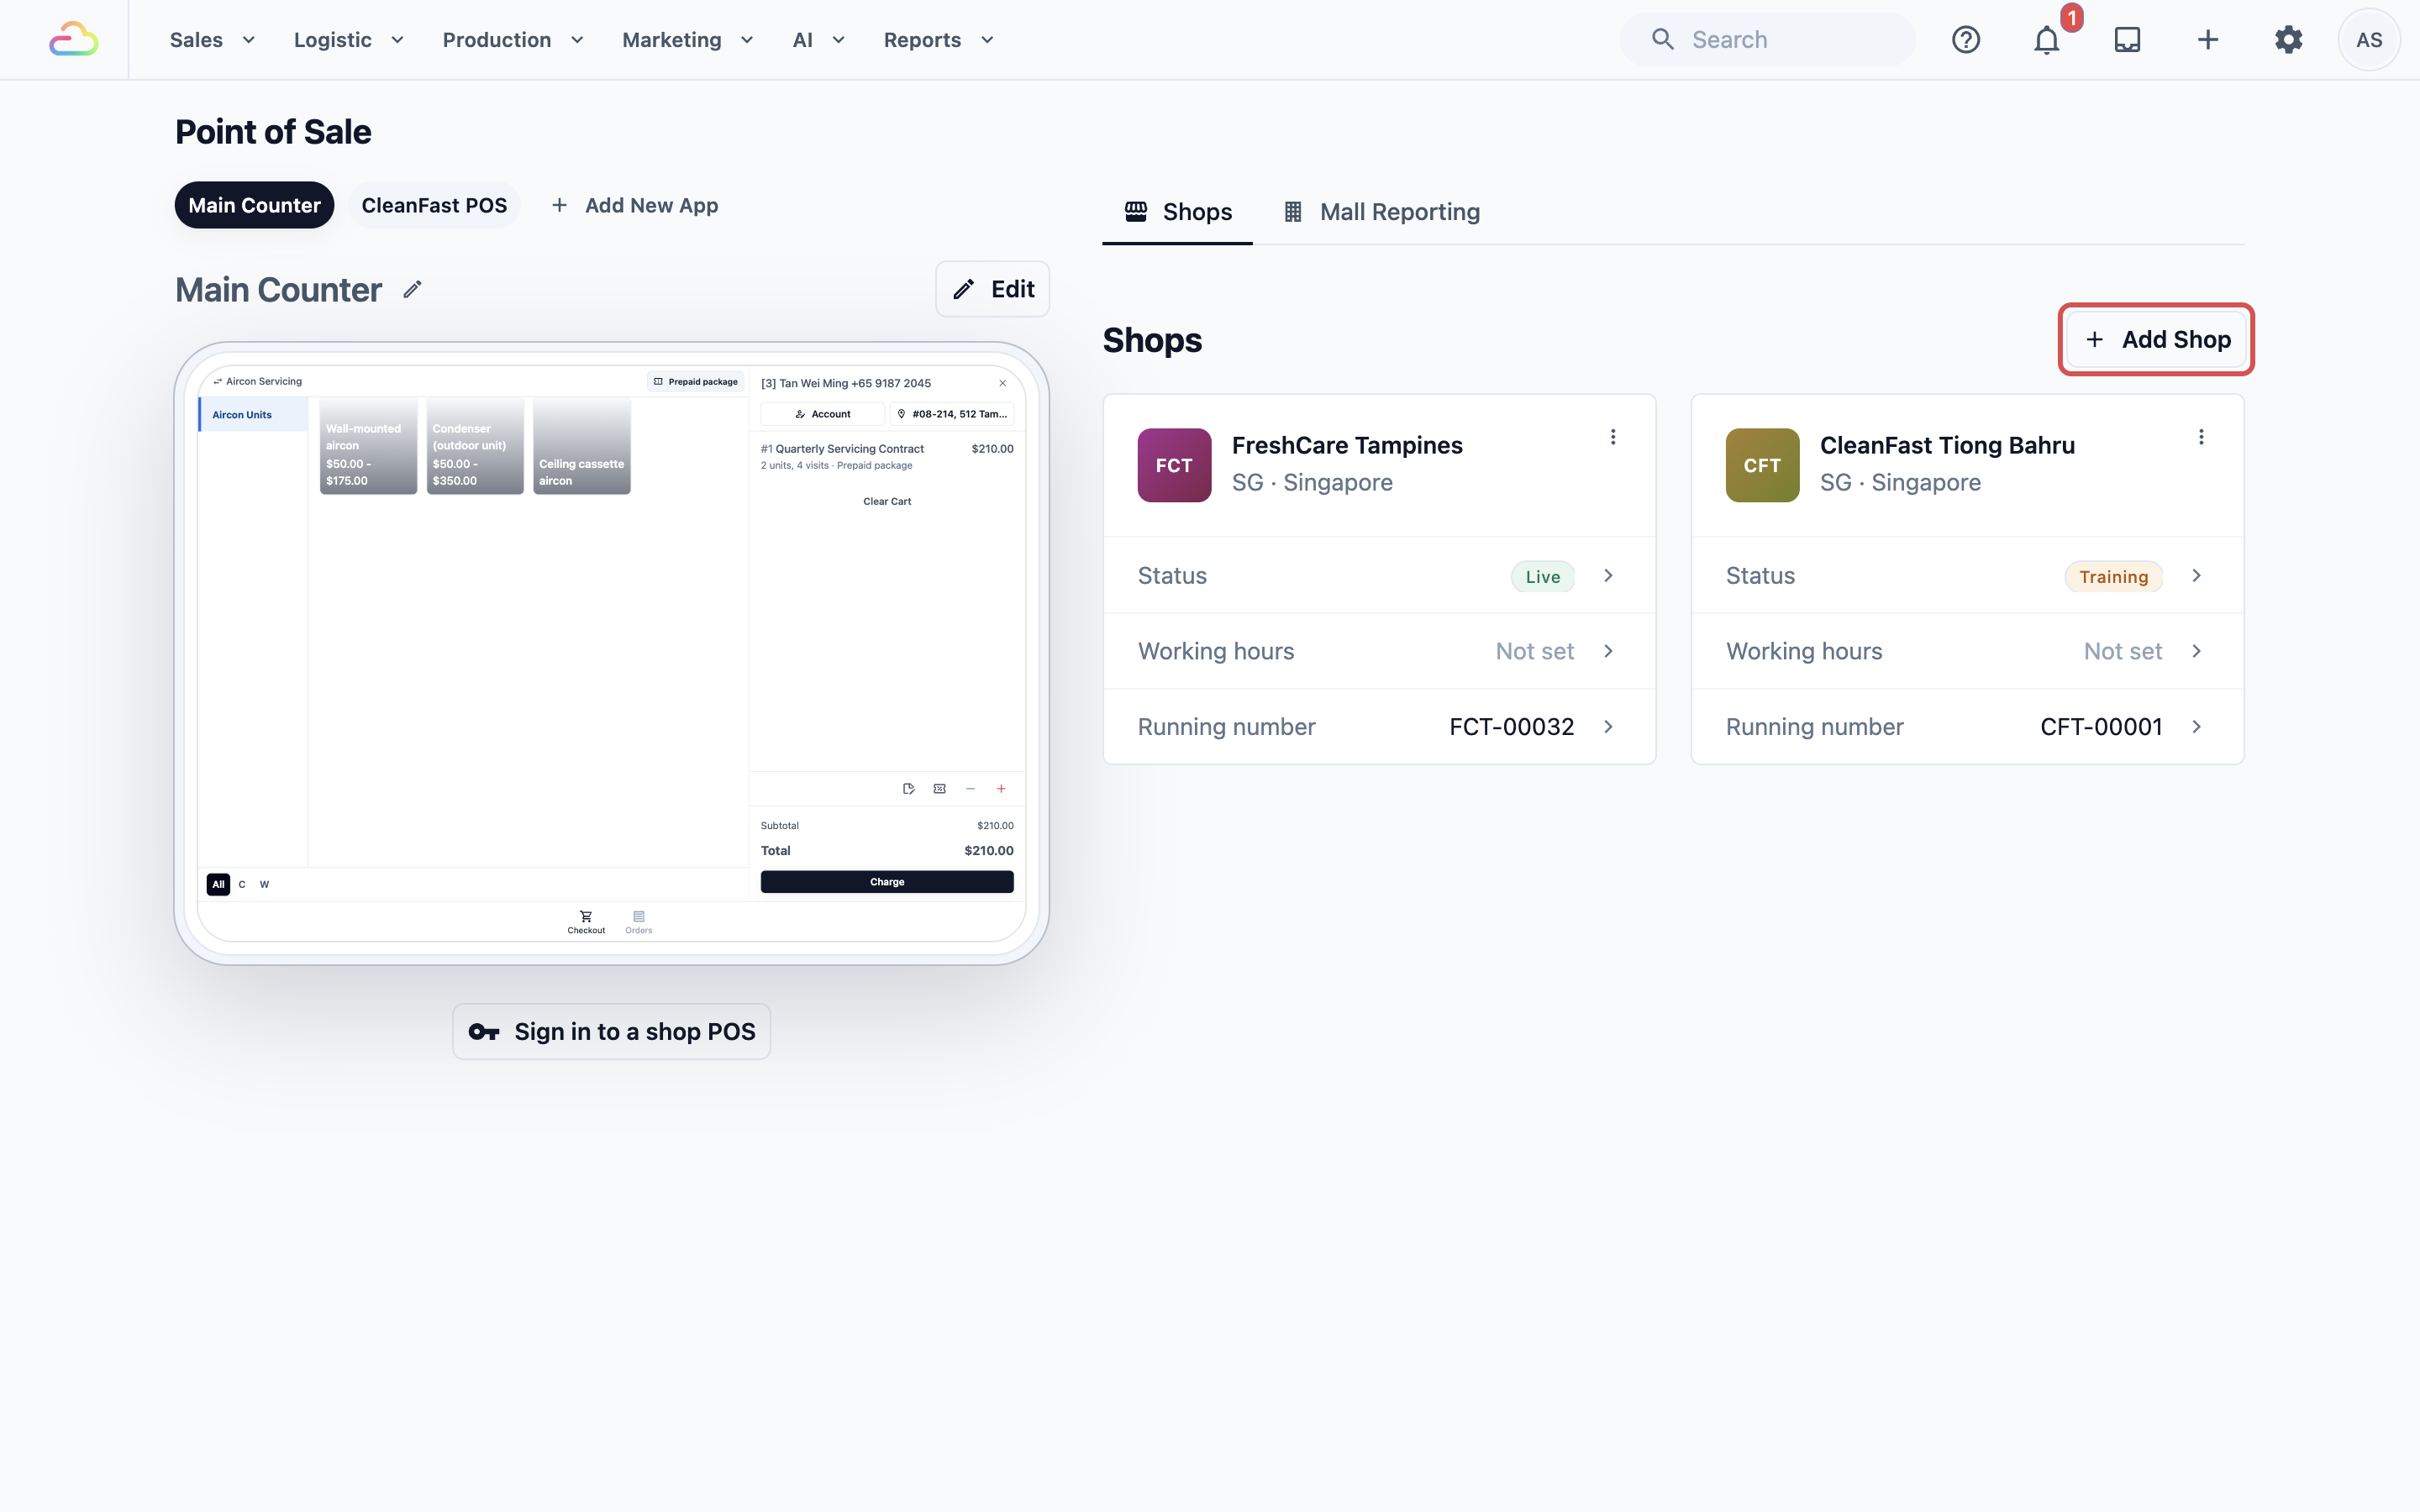This screenshot has width=2420, height=1512.
Task: Click Charge button in POS preview
Action: pos(887,882)
